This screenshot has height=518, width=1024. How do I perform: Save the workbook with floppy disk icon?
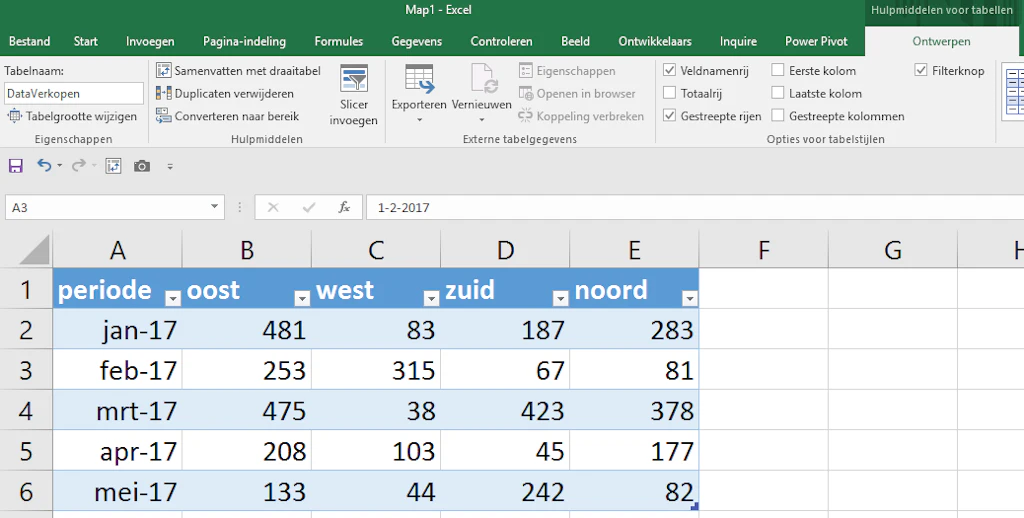tap(16, 166)
